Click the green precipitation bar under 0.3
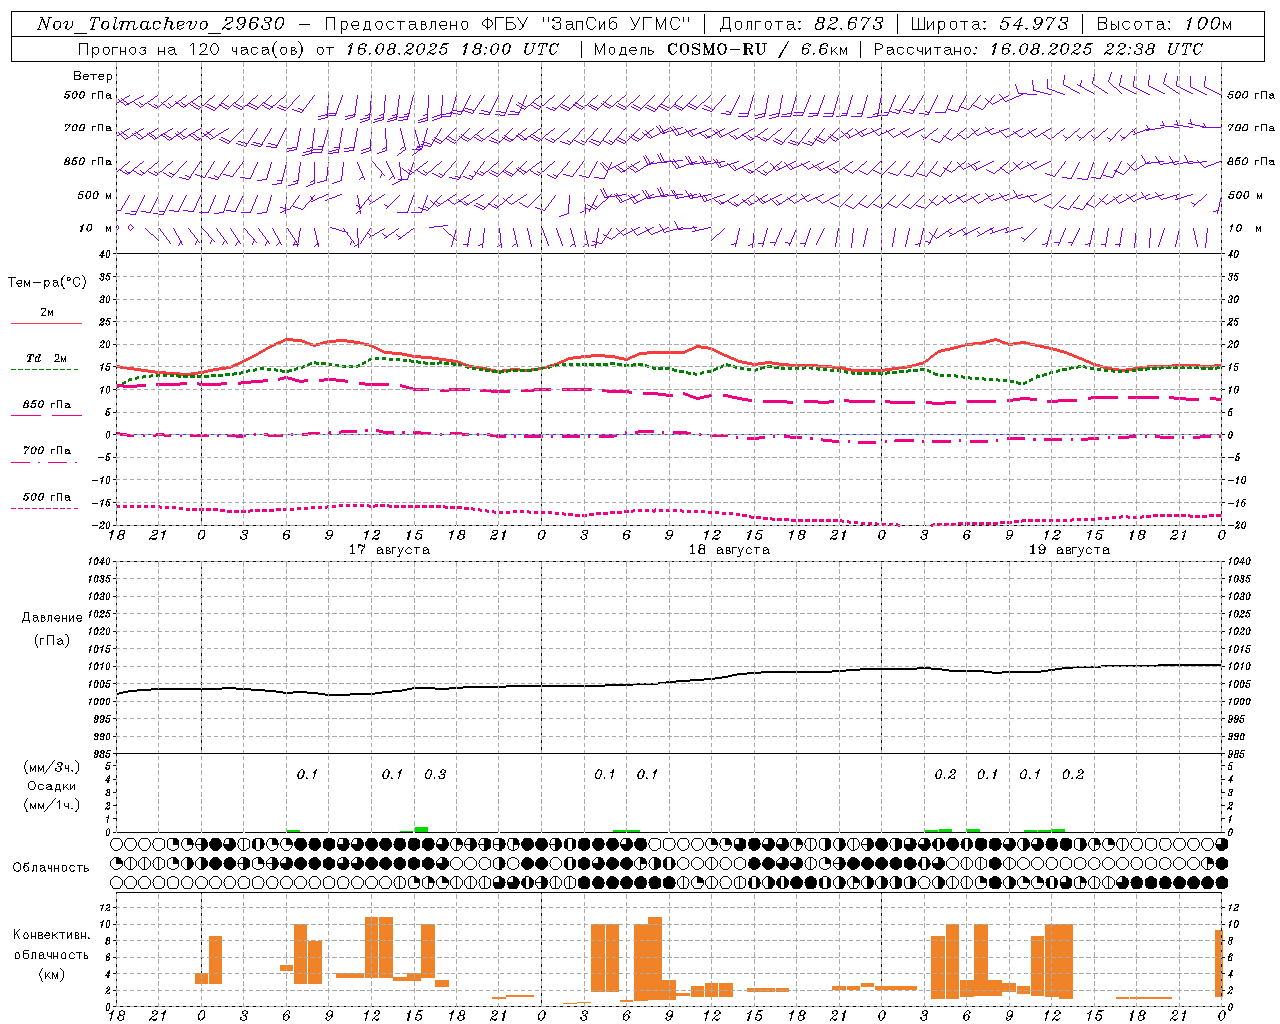1280x1024 pixels. coord(421,829)
